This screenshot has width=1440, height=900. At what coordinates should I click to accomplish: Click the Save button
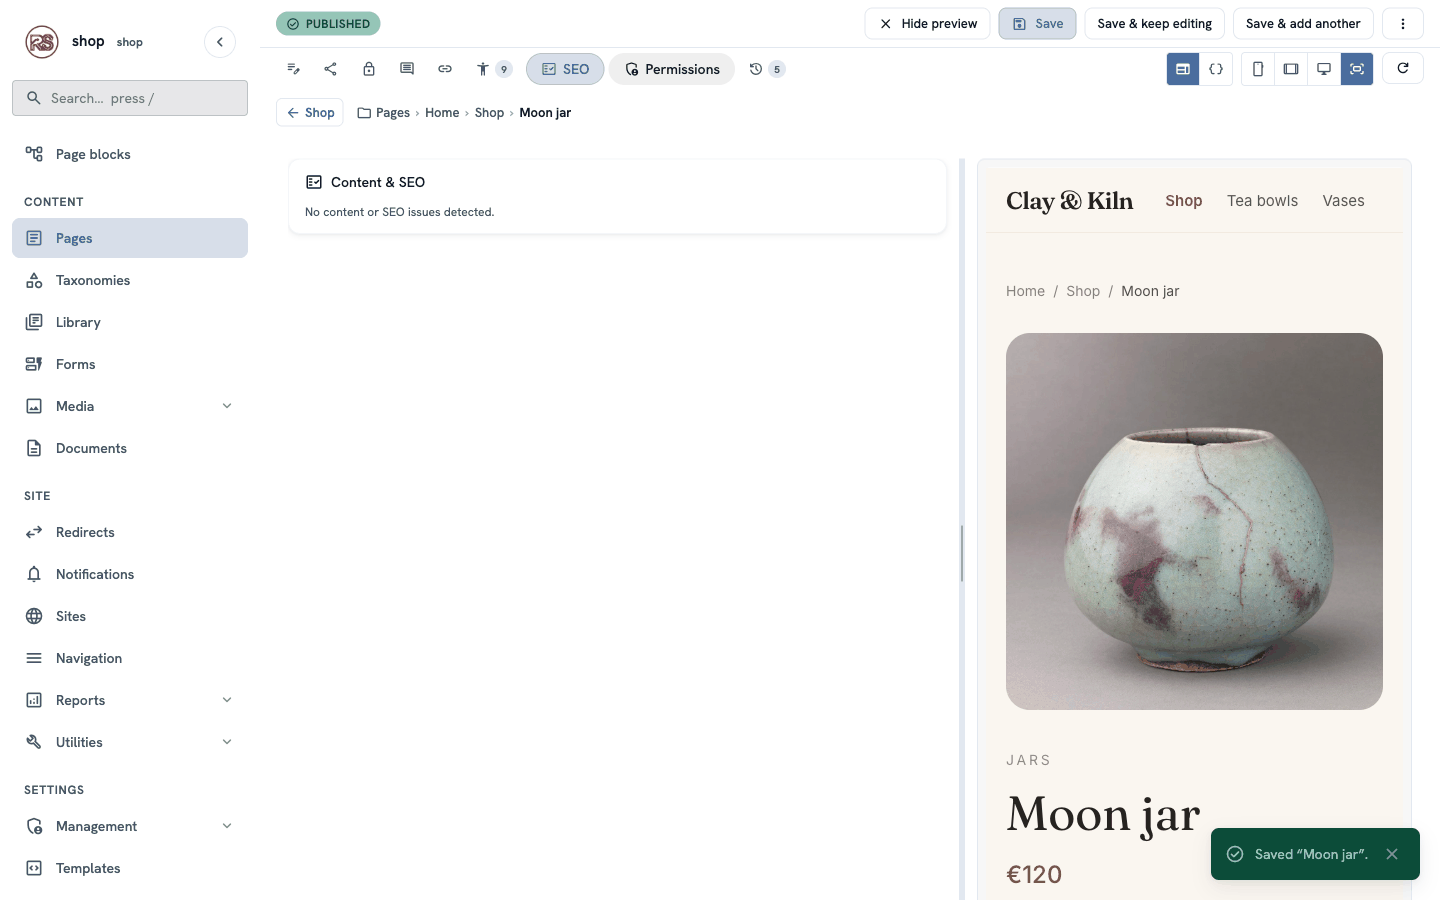click(x=1037, y=24)
